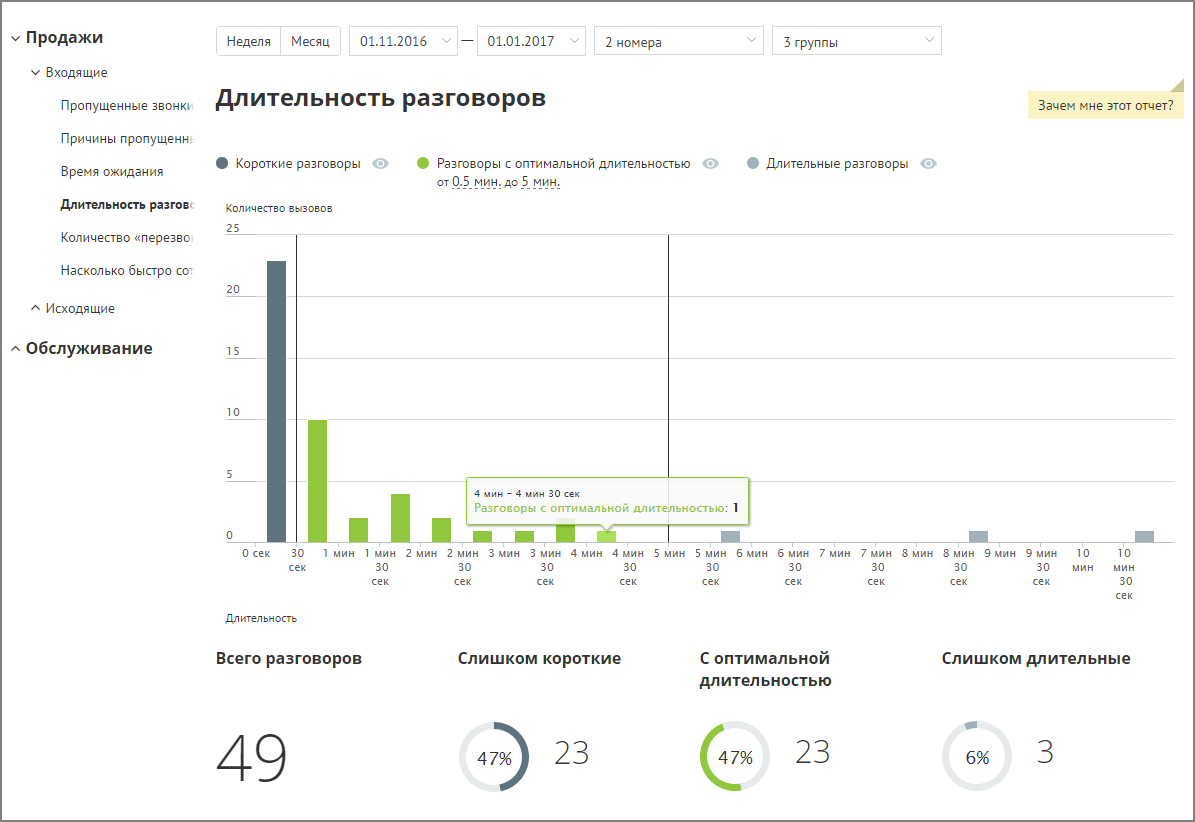Viewport: 1195px width, 822px height.
Task: Open the 3 группы dropdown
Action: pos(857,41)
